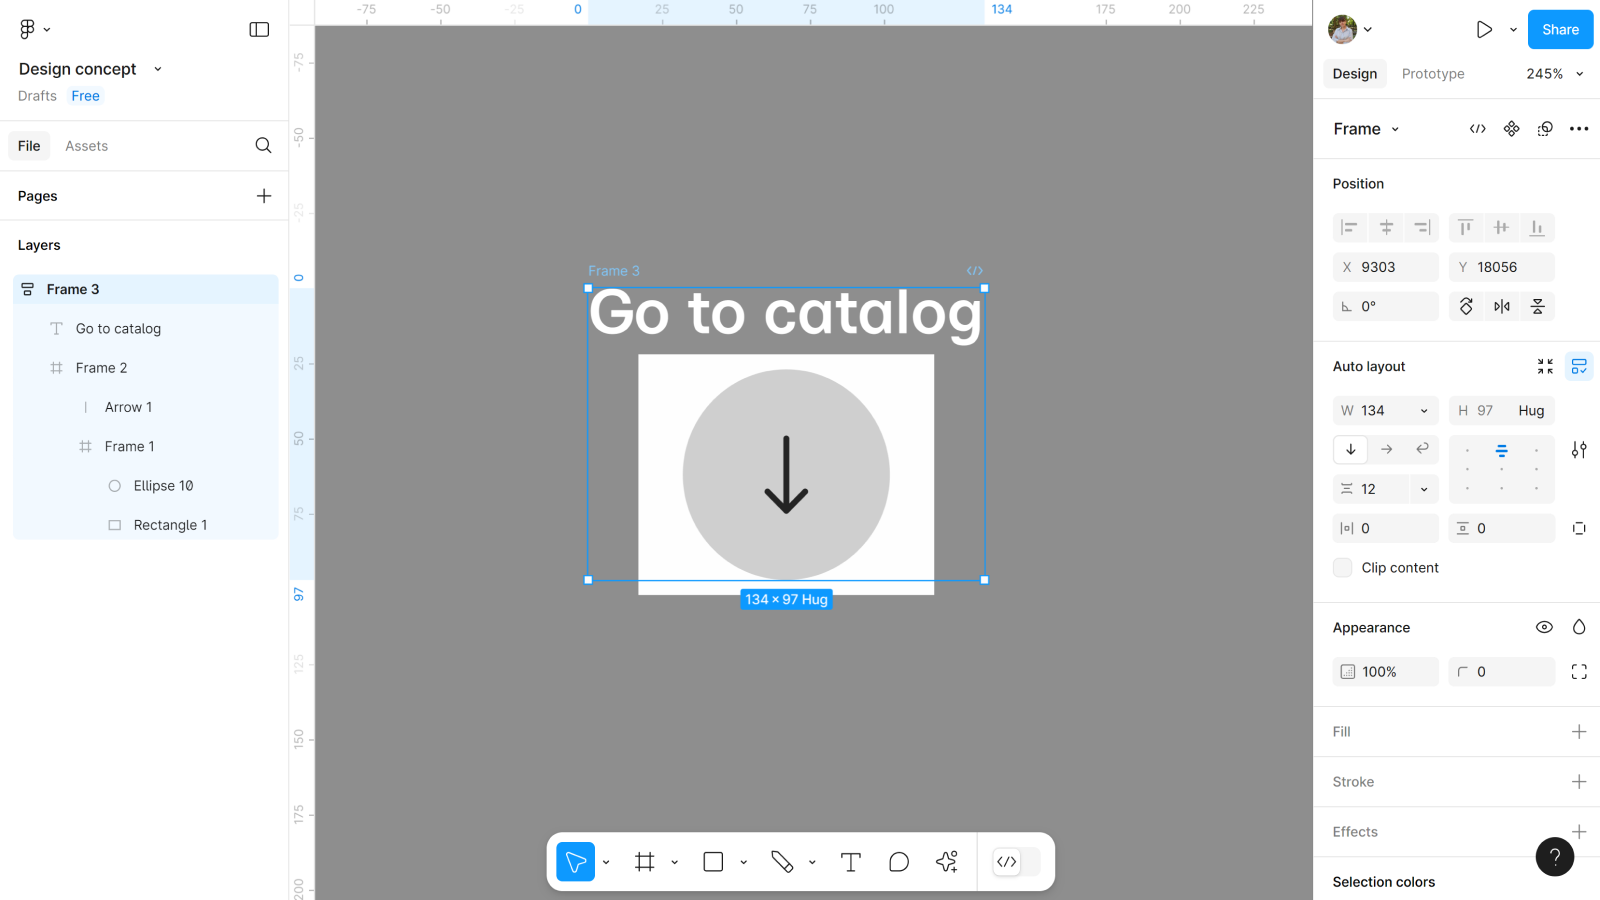Open the zoom level 245% dropdown
The height and width of the screenshot is (900, 1600).
point(1554,74)
